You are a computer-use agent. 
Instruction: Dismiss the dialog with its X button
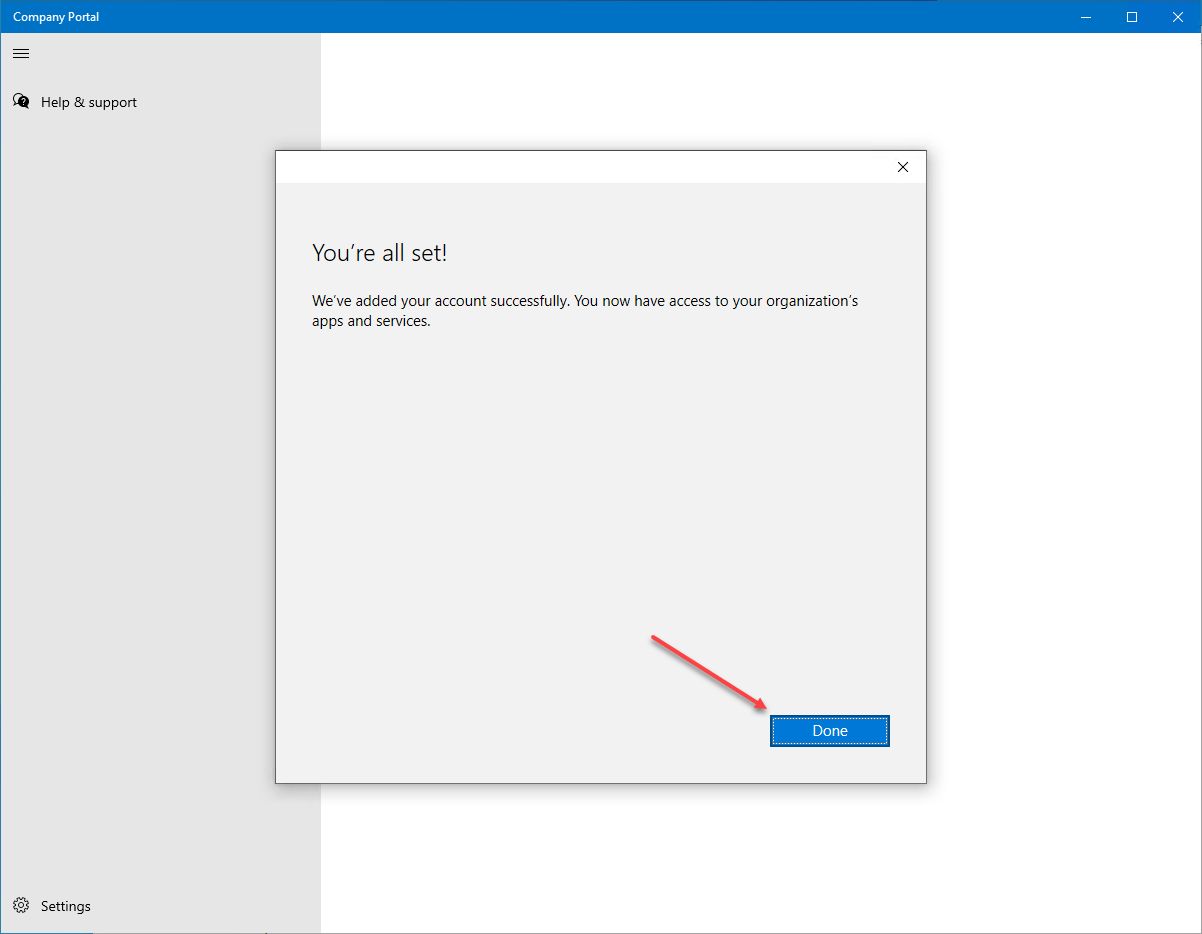(x=903, y=167)
